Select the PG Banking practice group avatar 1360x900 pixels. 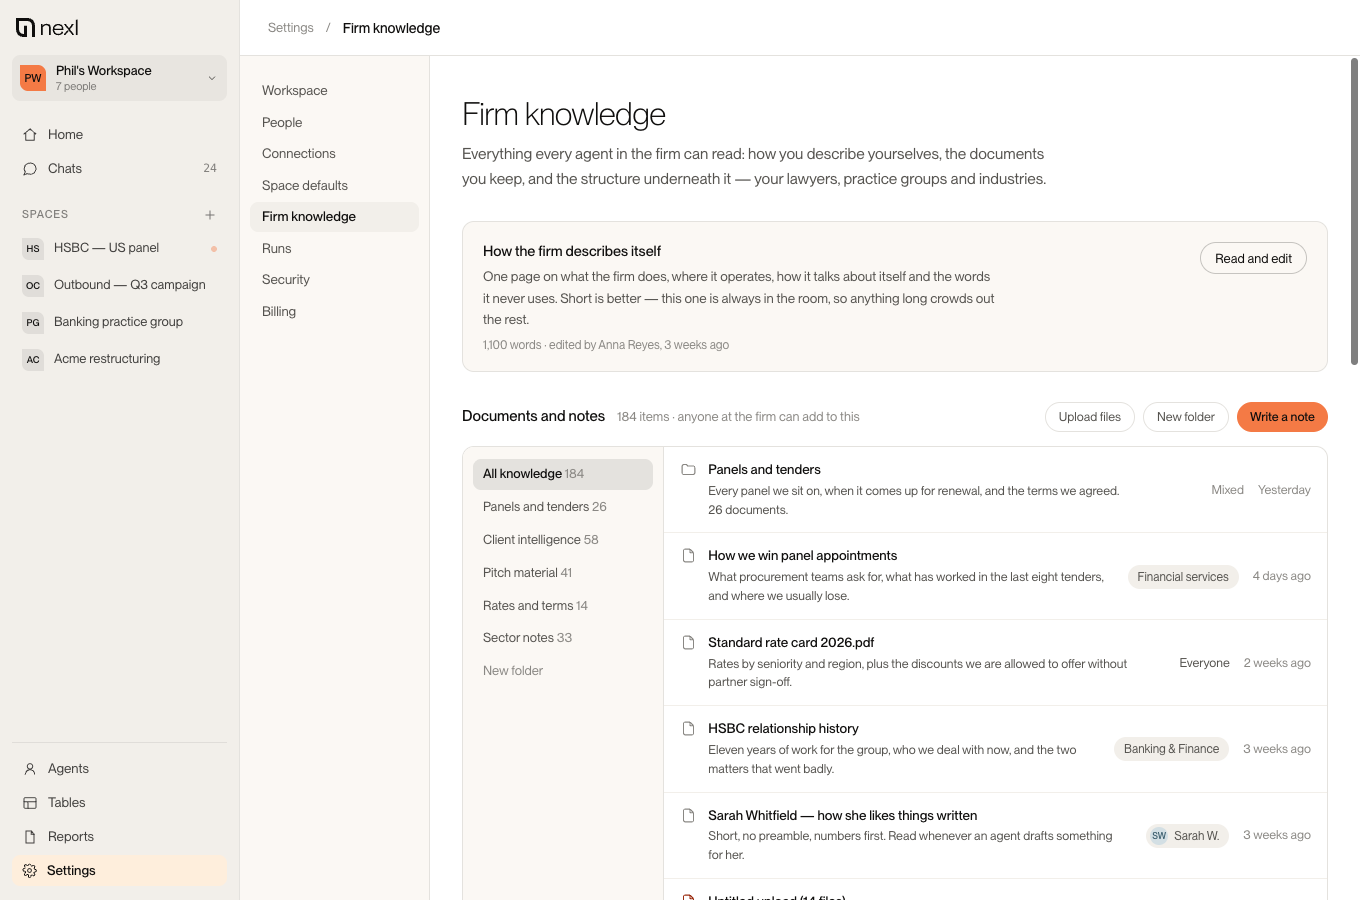(x=33, y=323)
